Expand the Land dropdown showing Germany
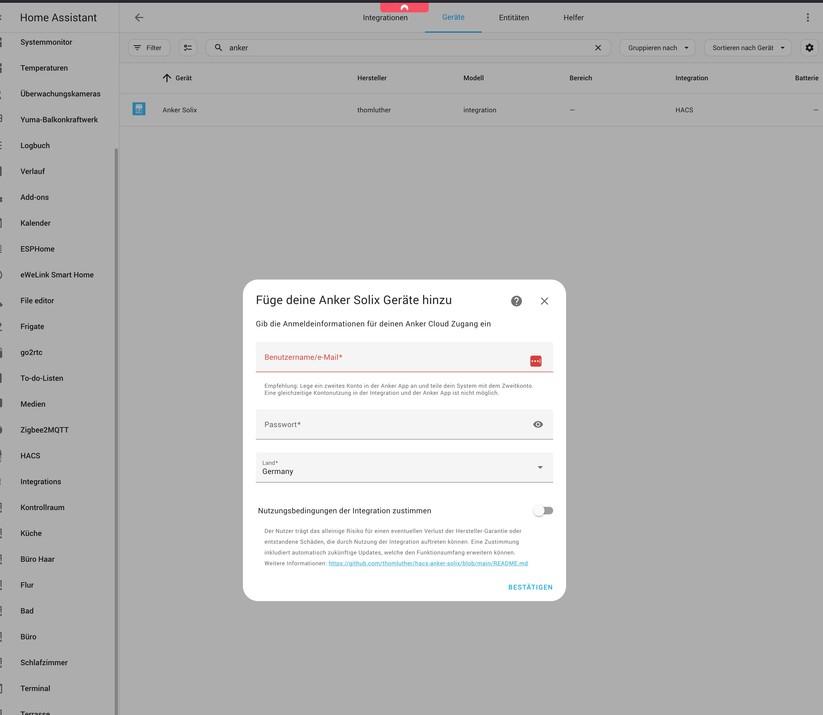Screen dimensions: 823x715 (x=404, y=467)
